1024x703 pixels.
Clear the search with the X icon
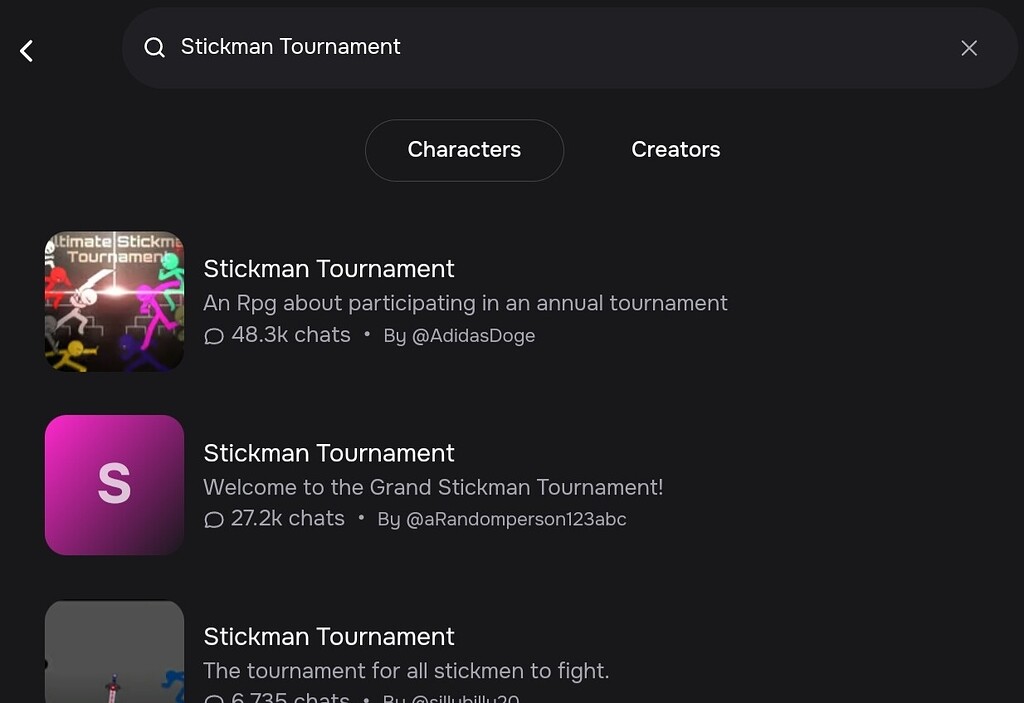click(968, 48)
